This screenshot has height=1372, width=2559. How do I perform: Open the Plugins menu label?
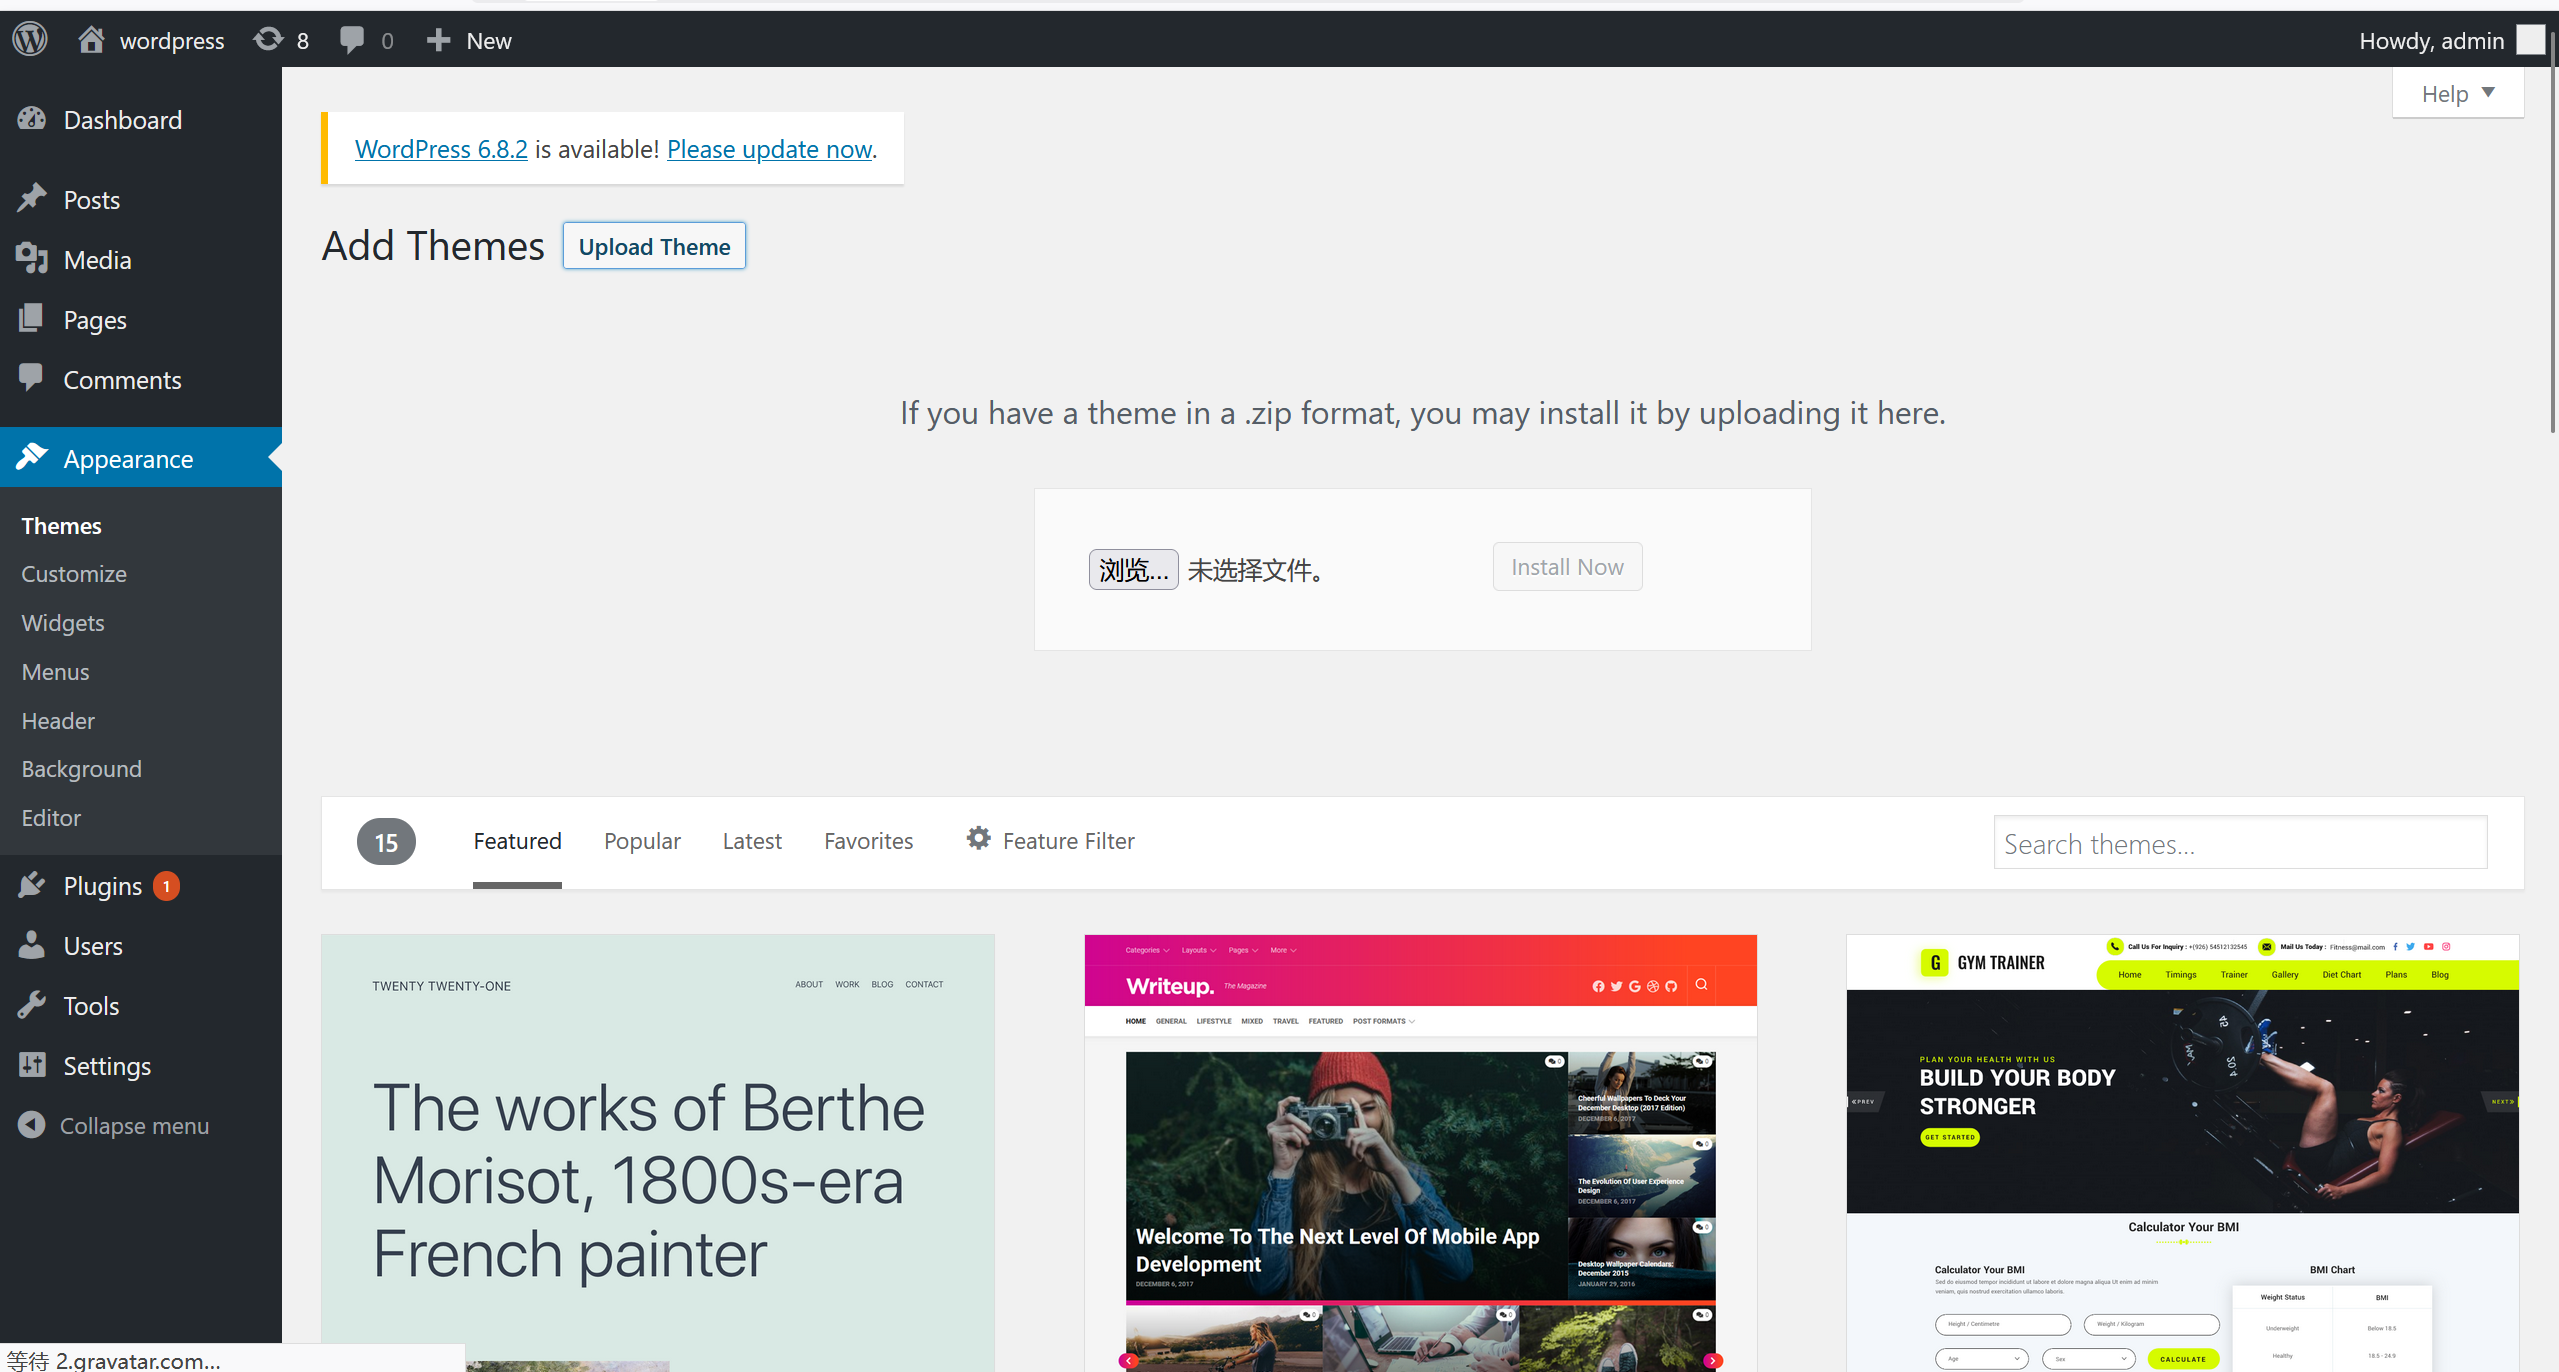tap(103, 886)
